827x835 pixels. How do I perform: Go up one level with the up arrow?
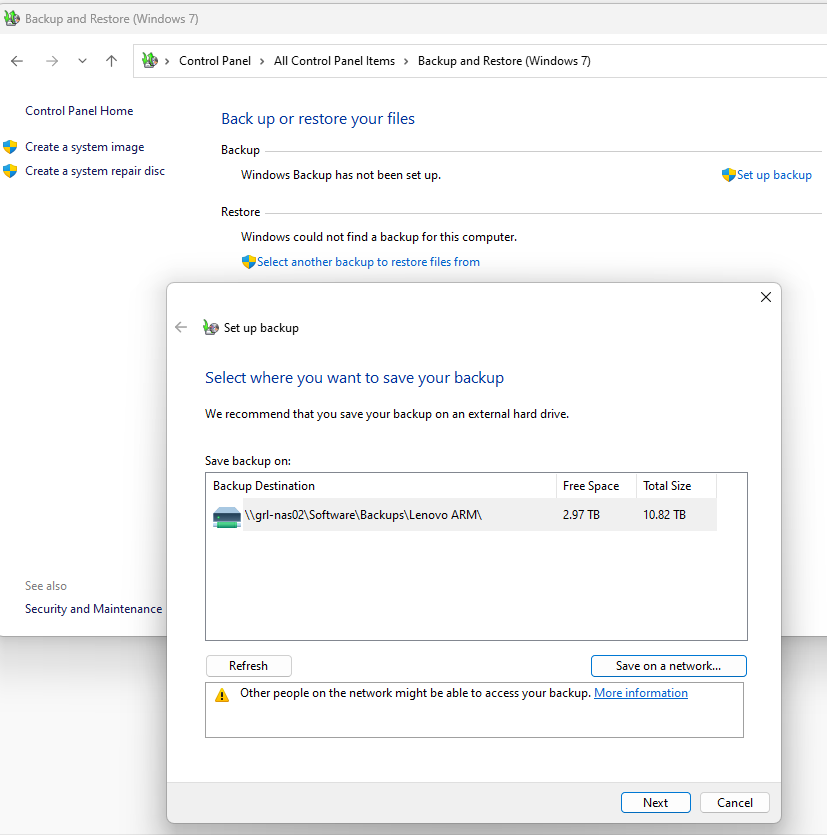[x=111, y=61]
